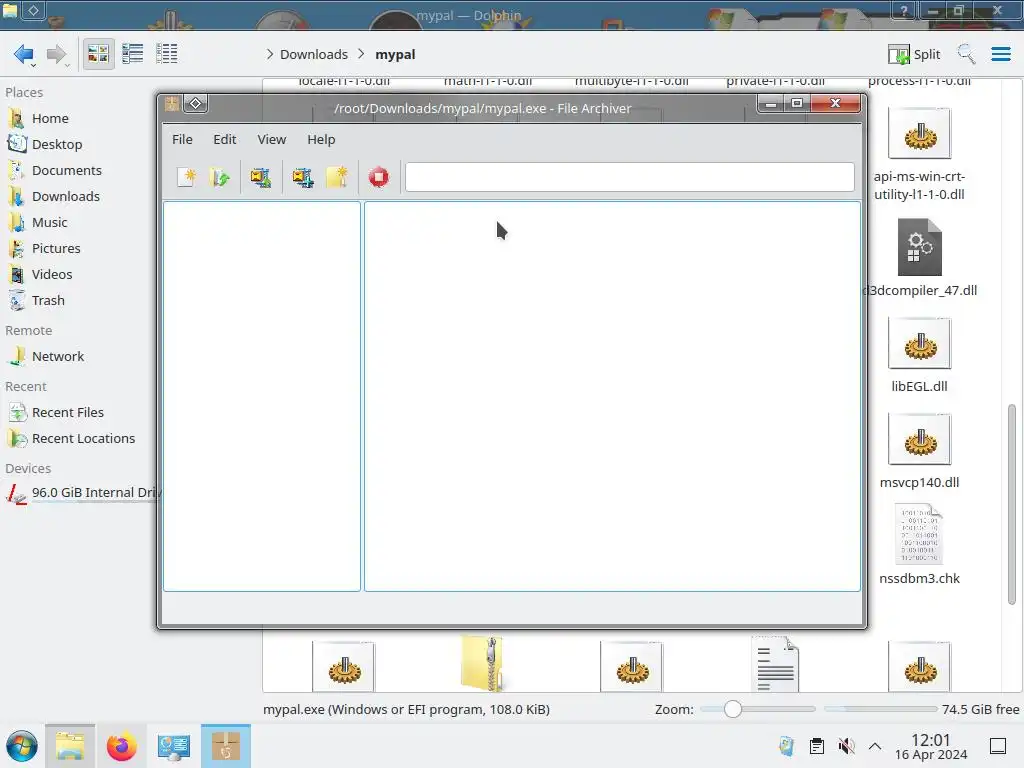Open View menu in File Archiver

[x=272, y=139]
